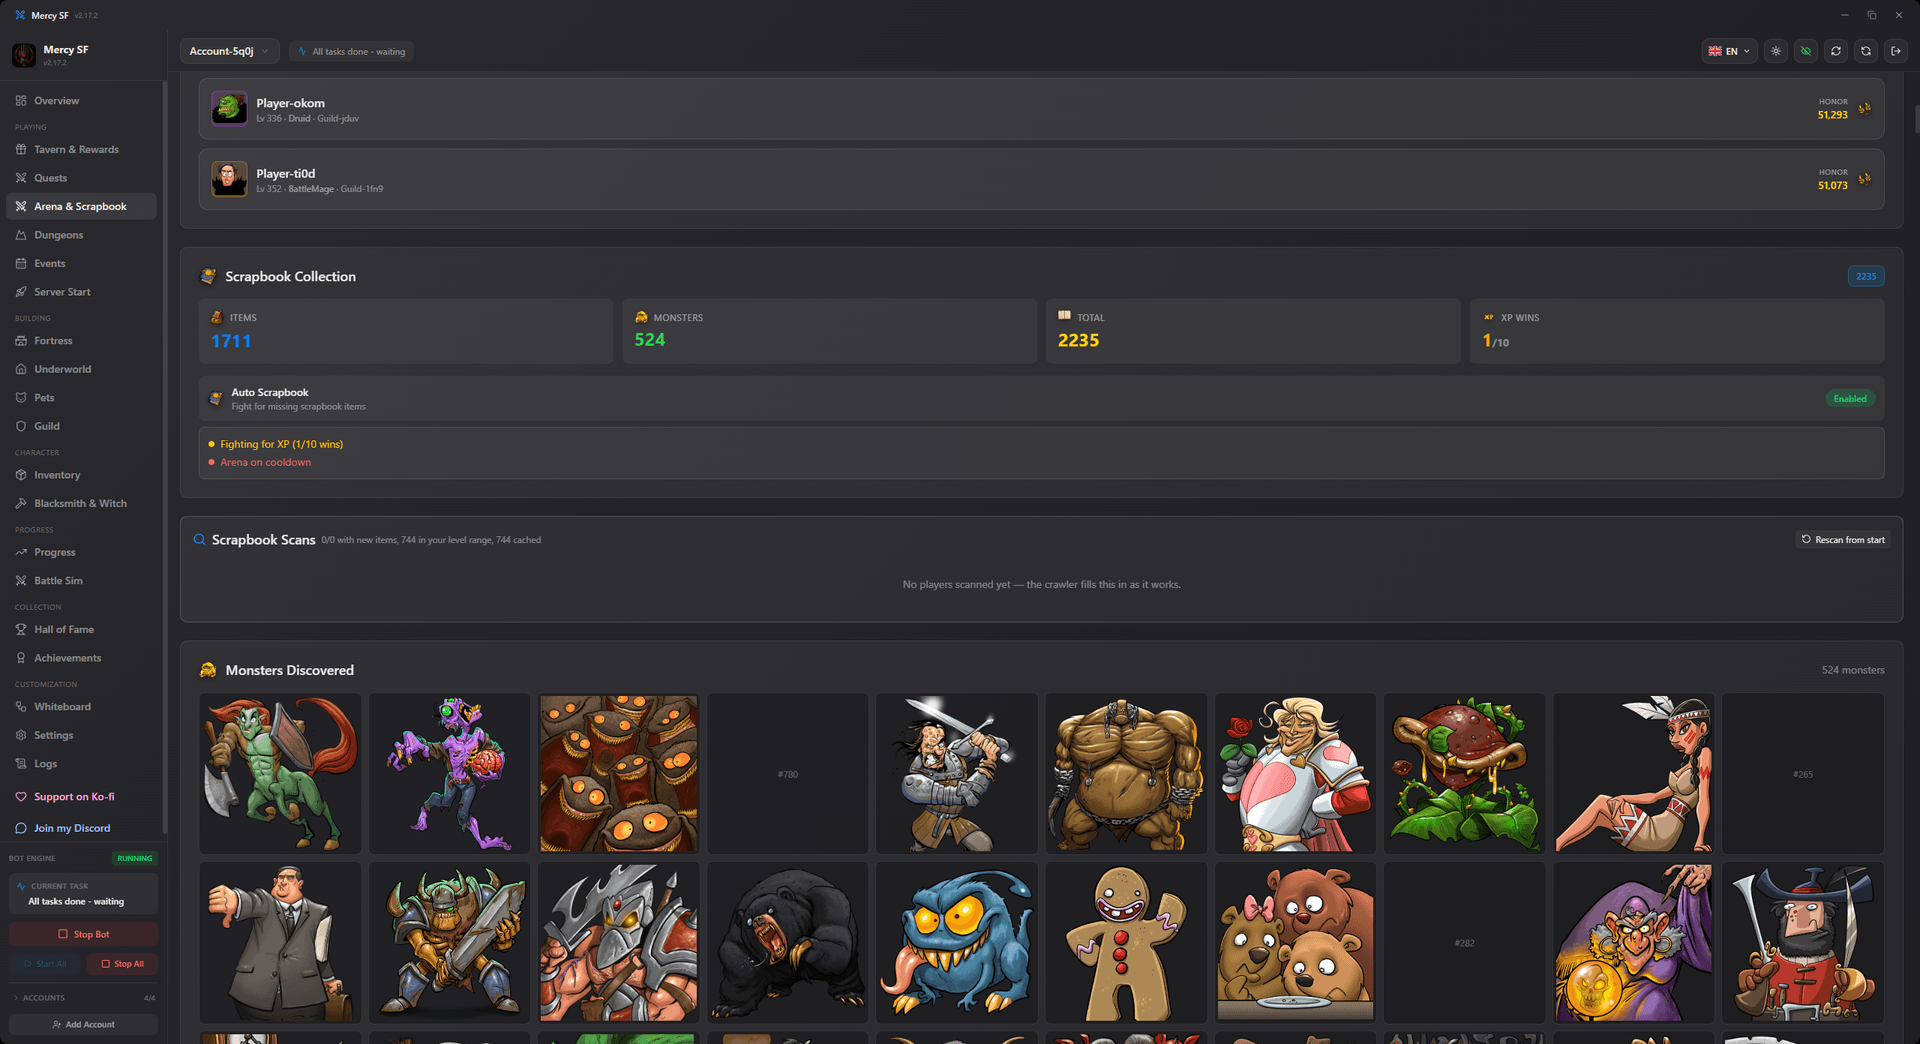
Task: Open Hall of Fame
Action: (81, 630)
